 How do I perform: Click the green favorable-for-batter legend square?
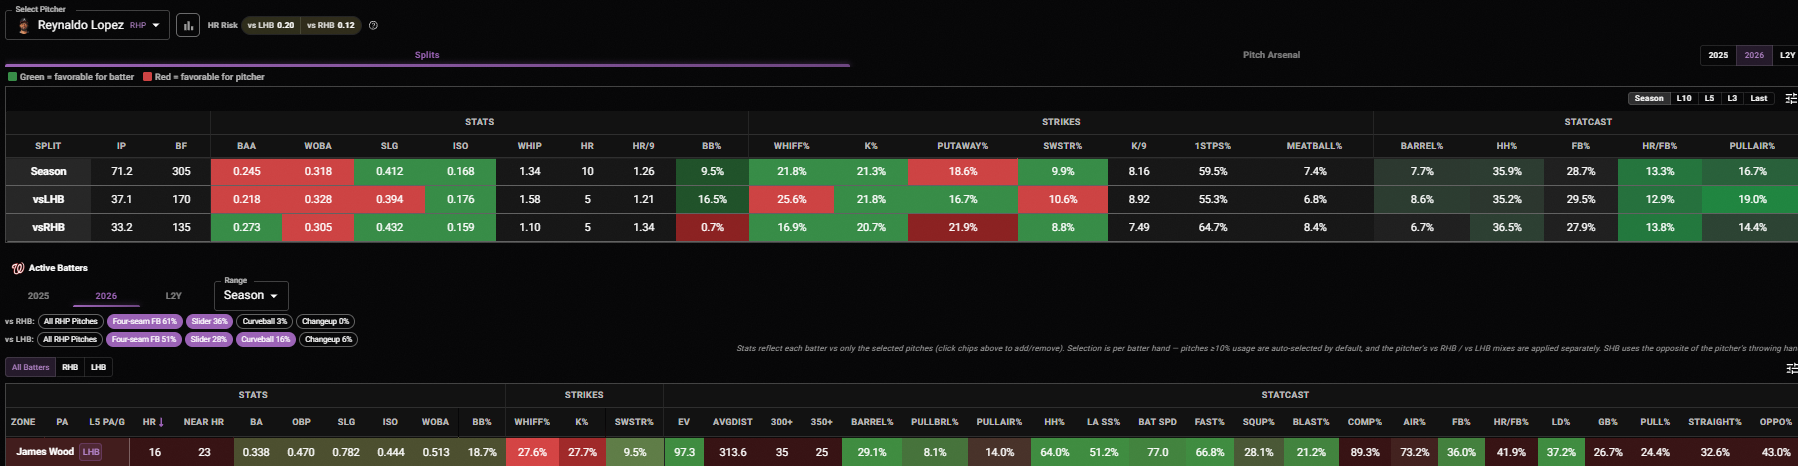pyautogui.click(x=12, y=77)
